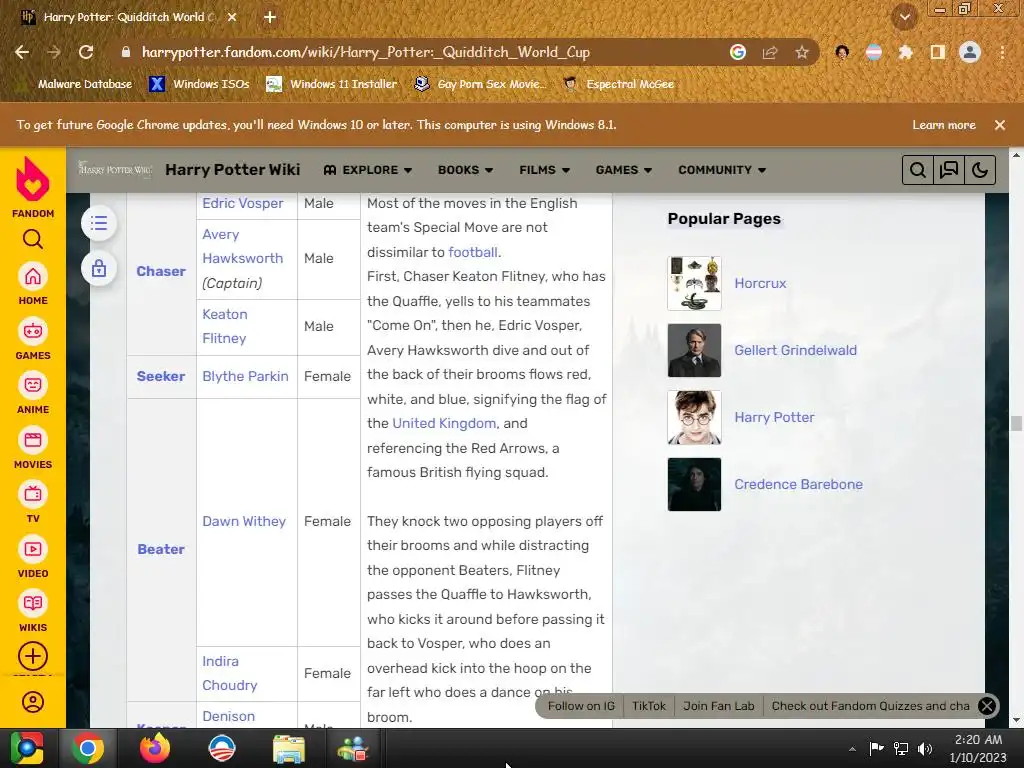Click the Horcrux thumbnail image
Screen dimensions: 1024x768
(694, 283)
